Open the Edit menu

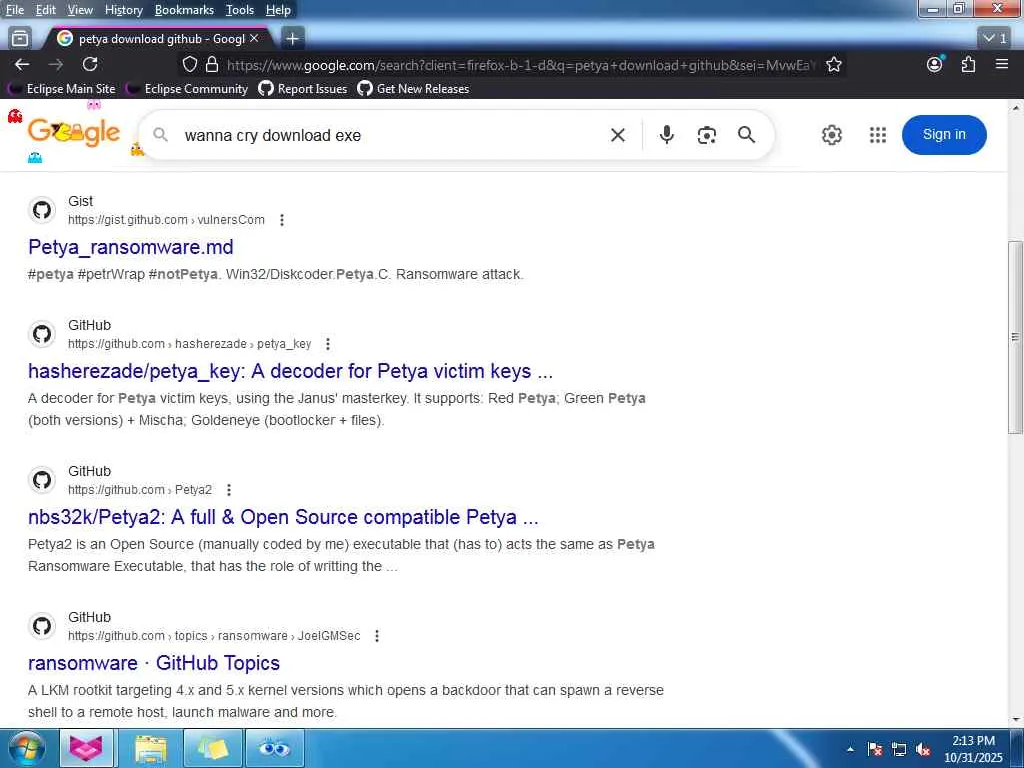pyautogui.click(x=46, y=10)
